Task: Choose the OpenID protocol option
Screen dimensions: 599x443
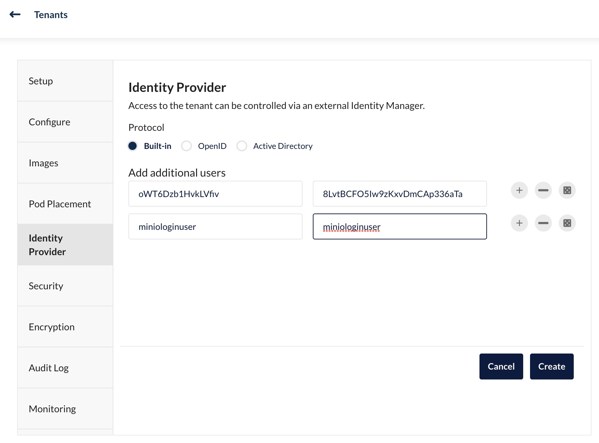Action: coord(186,146)
